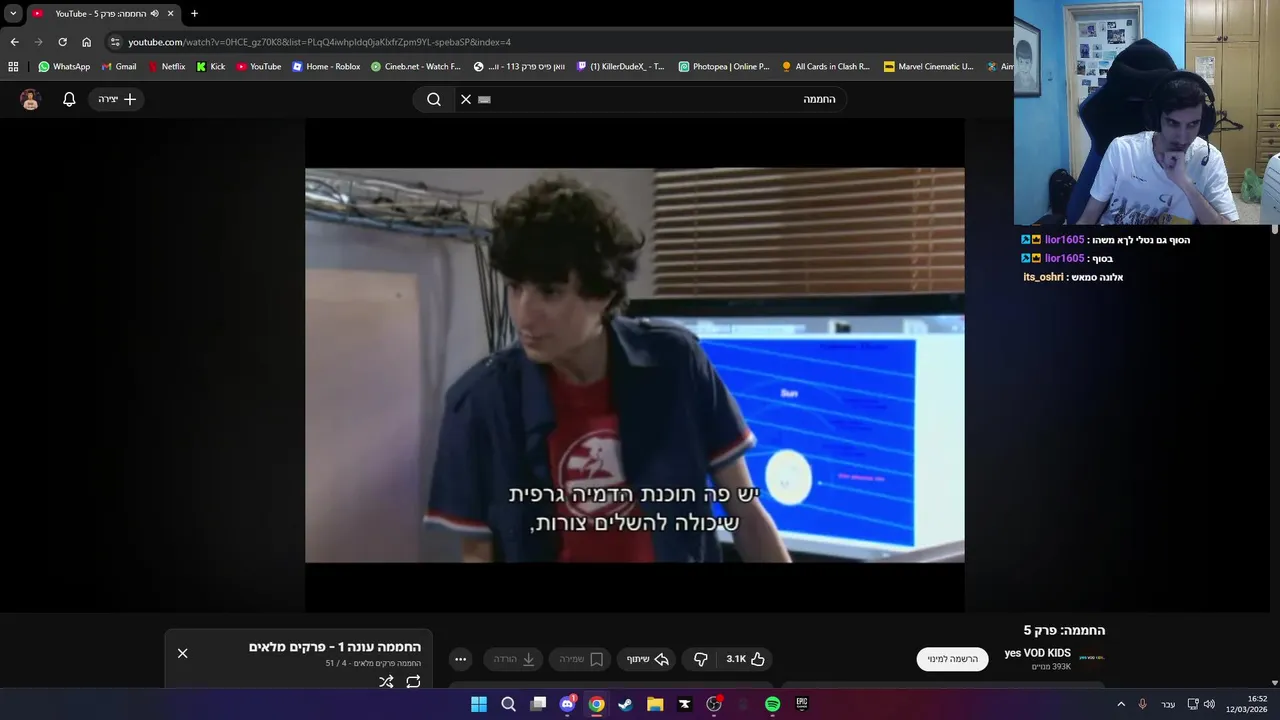Open the on-screen keyboard icon in search
Viewport: 1280px width, 720px height.
tap(485, 100)
